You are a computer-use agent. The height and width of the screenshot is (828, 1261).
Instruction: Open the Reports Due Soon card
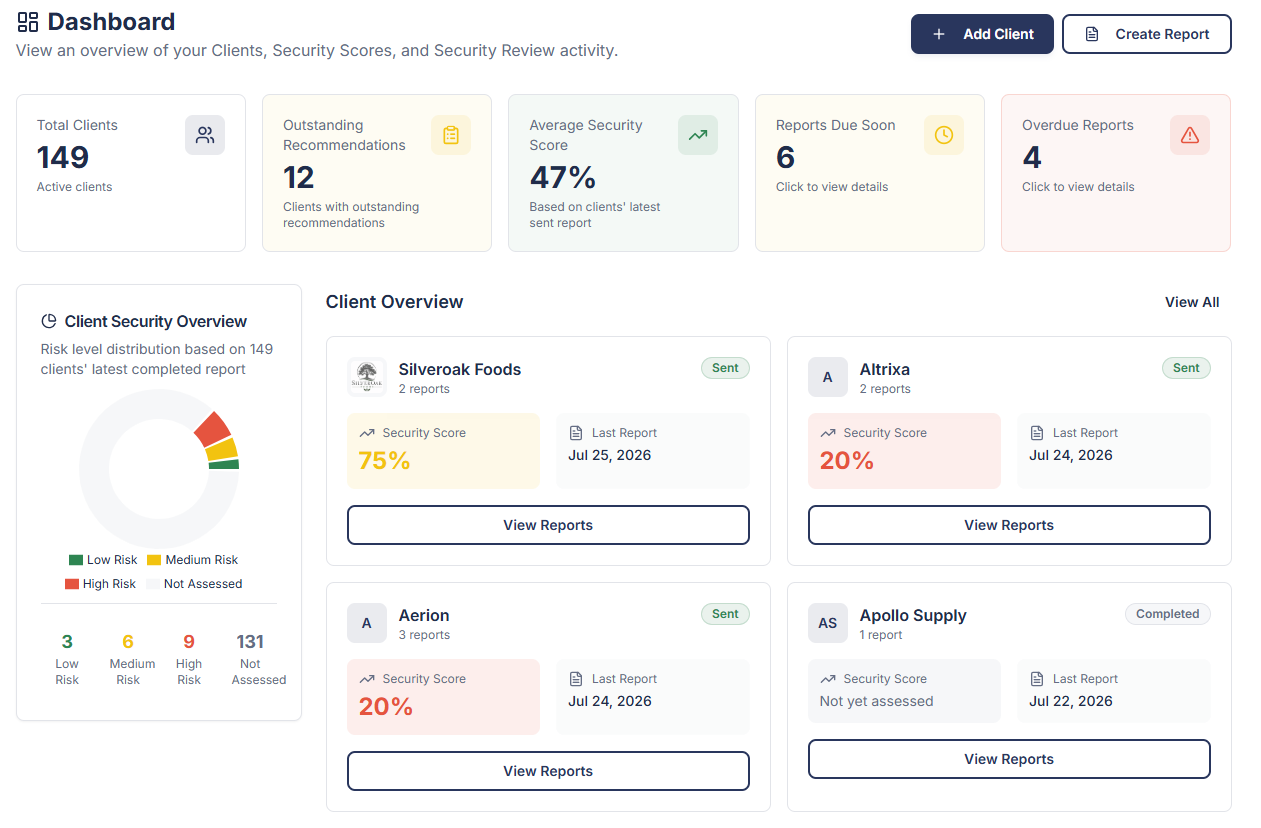click(870, 173)
